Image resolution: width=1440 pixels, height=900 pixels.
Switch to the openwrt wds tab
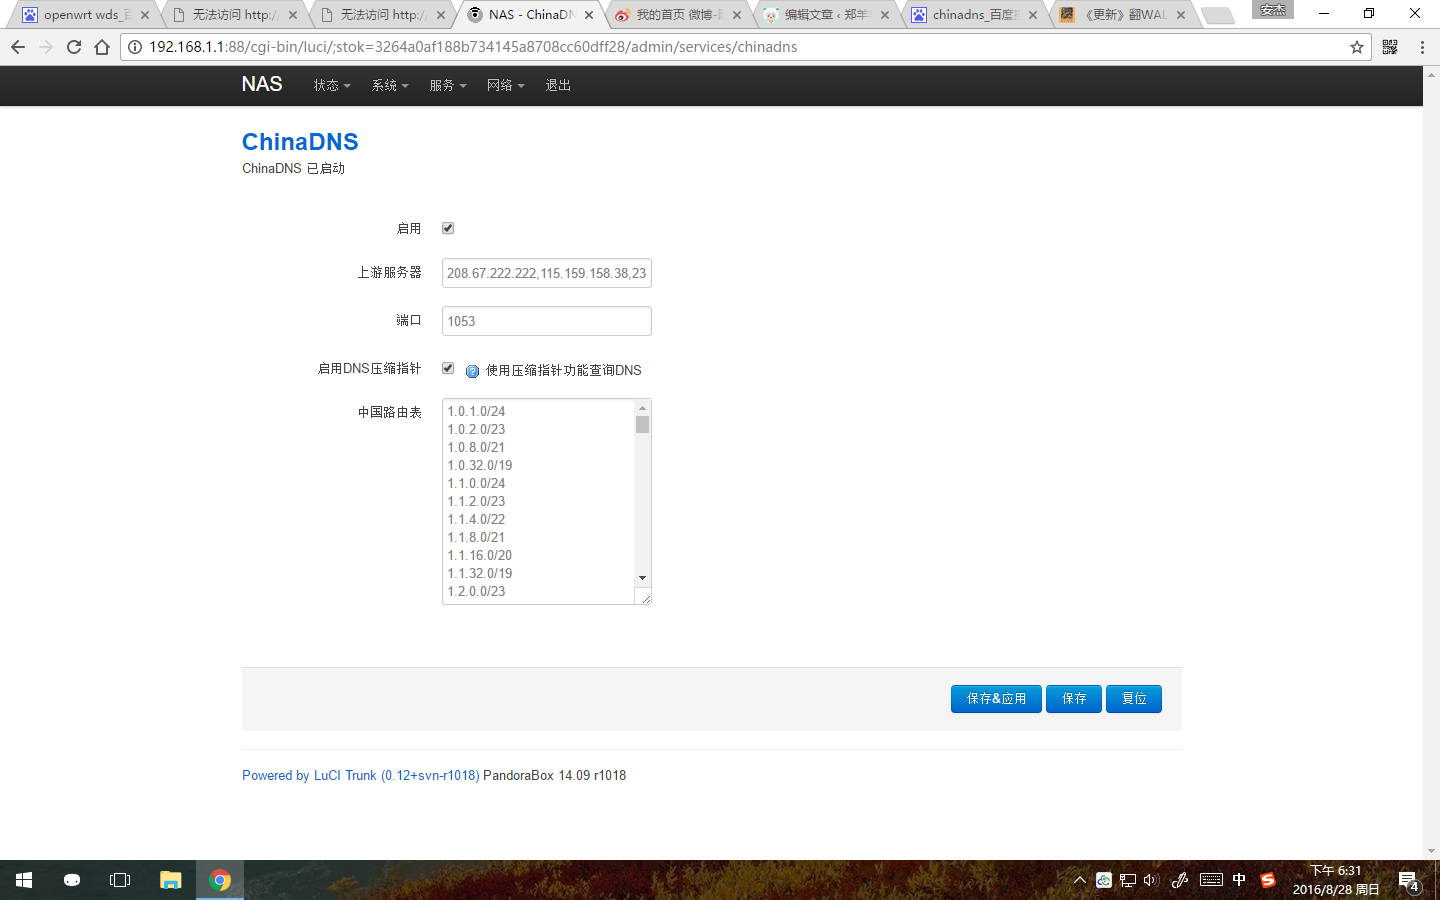[86, 15]
